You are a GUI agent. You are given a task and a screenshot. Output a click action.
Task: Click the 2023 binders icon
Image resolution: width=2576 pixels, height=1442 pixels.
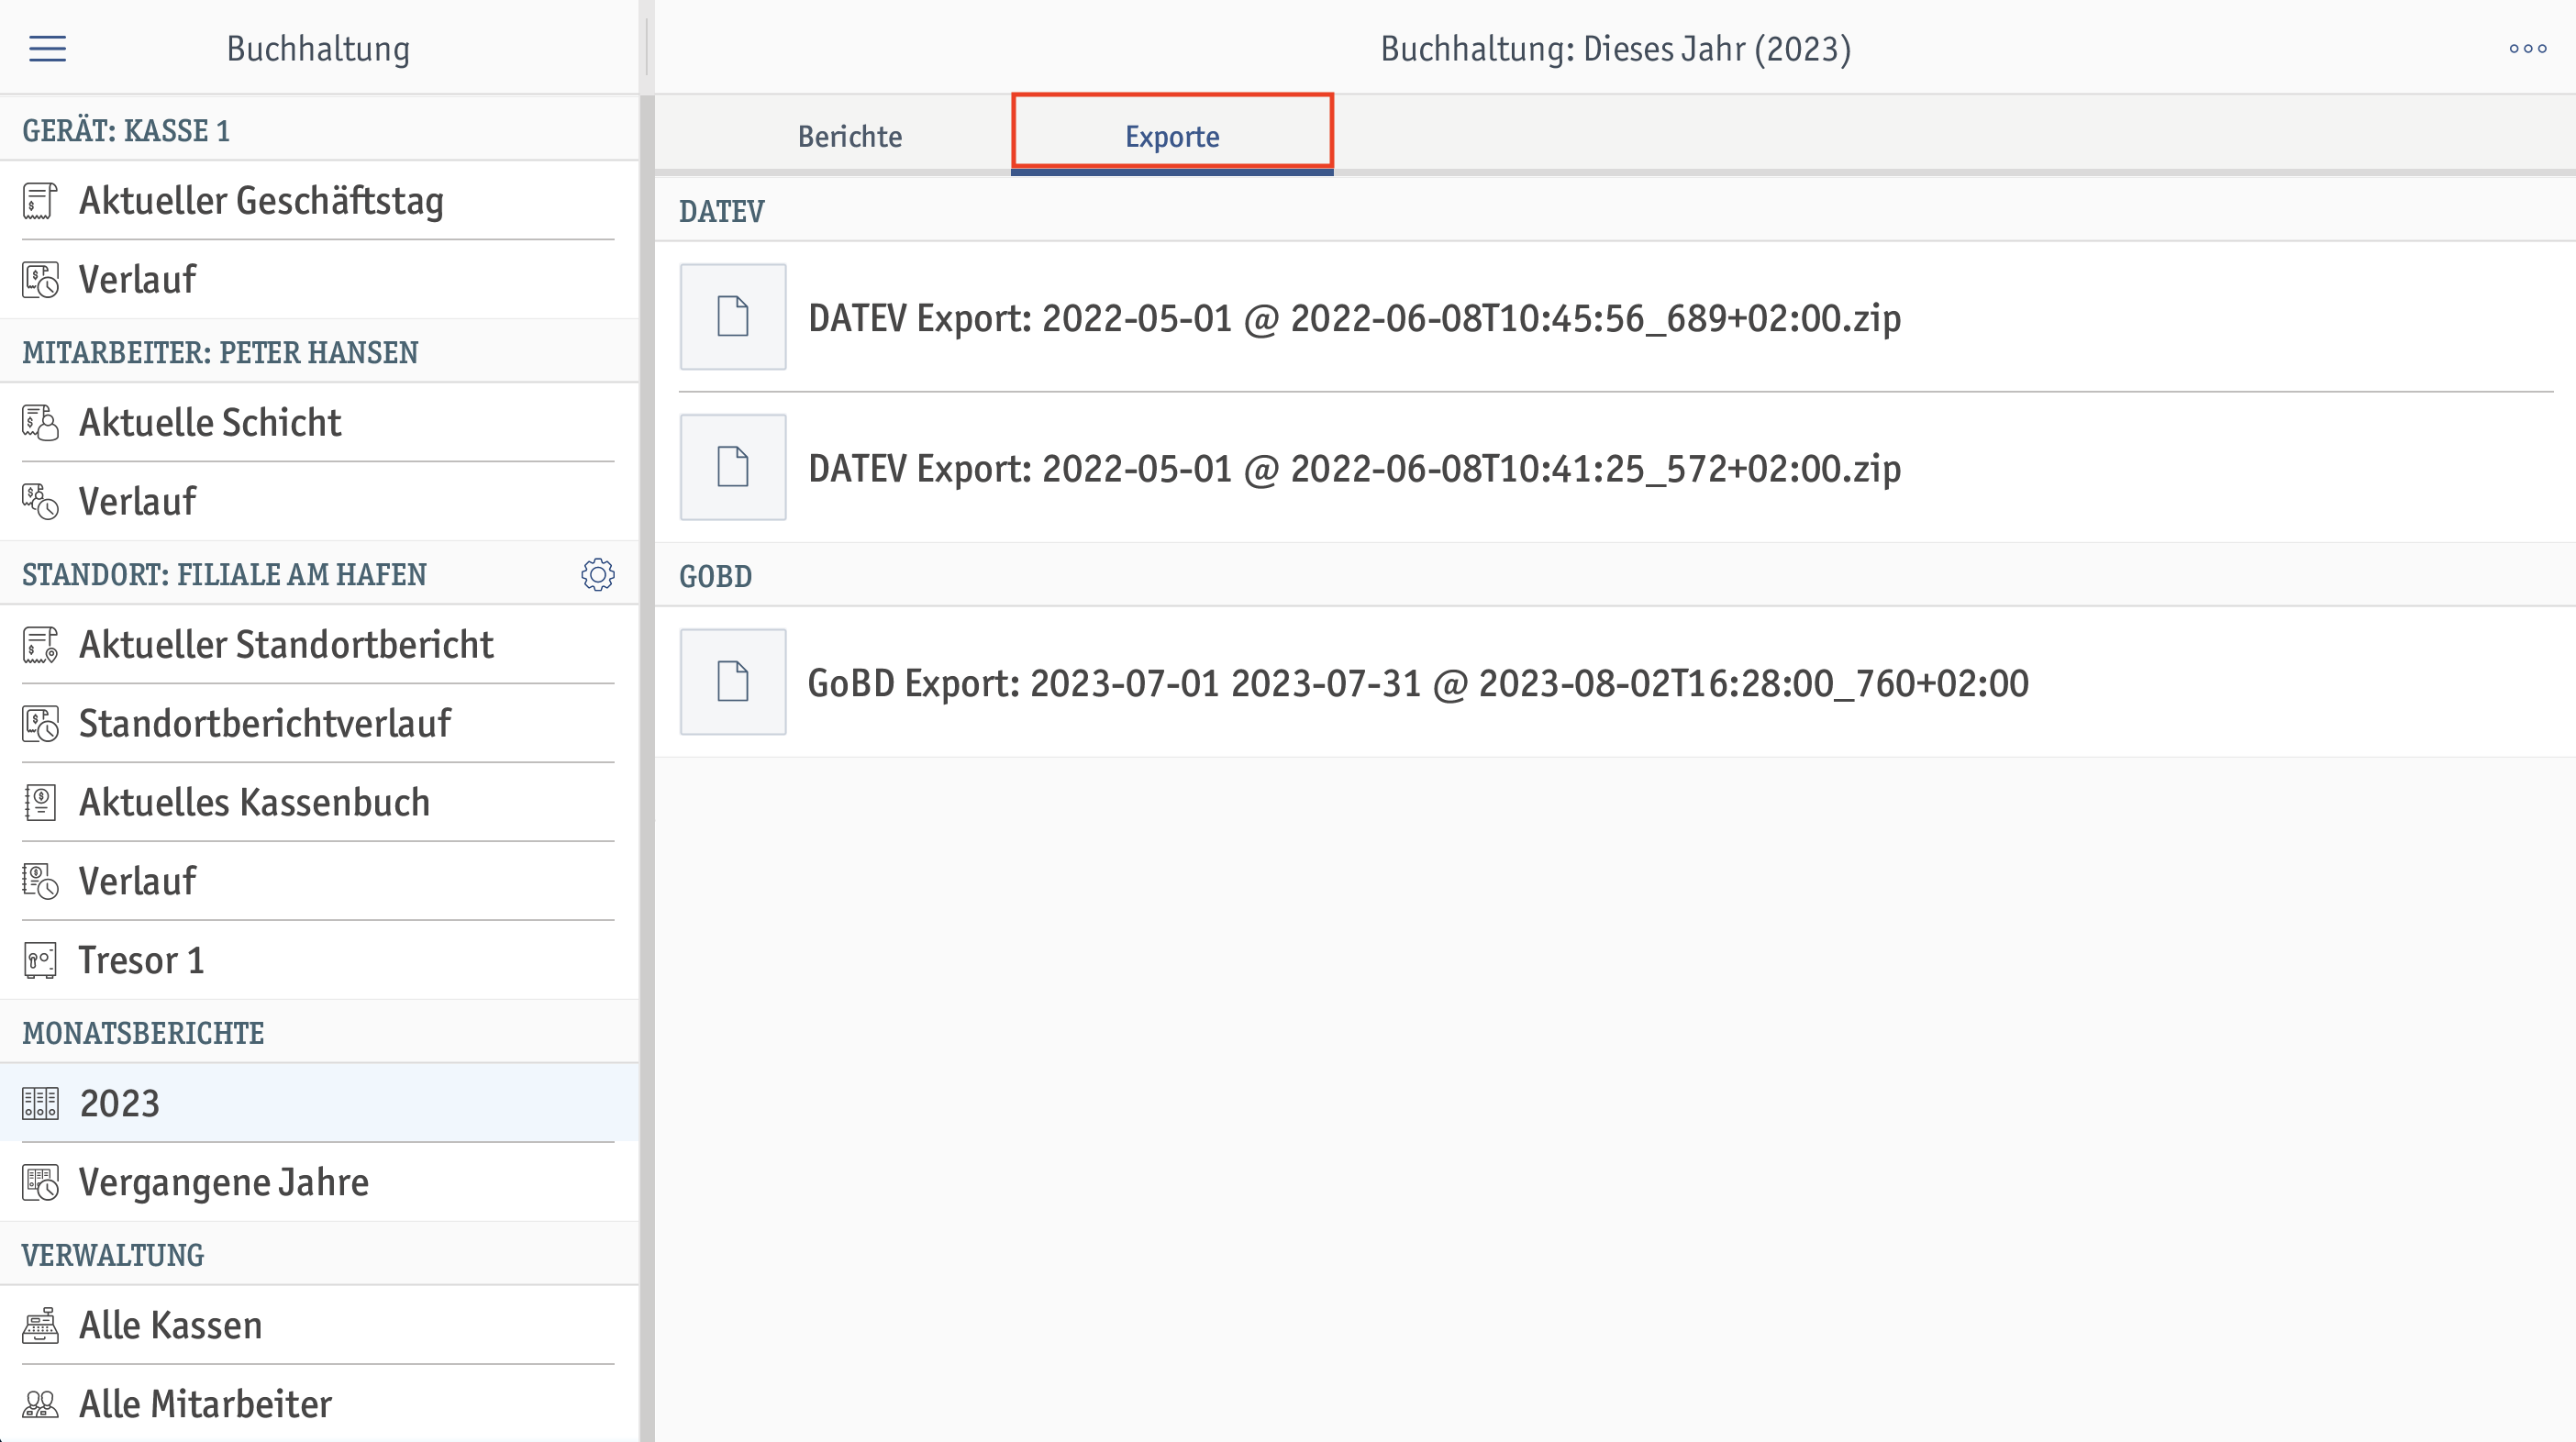coord(40,1104)
